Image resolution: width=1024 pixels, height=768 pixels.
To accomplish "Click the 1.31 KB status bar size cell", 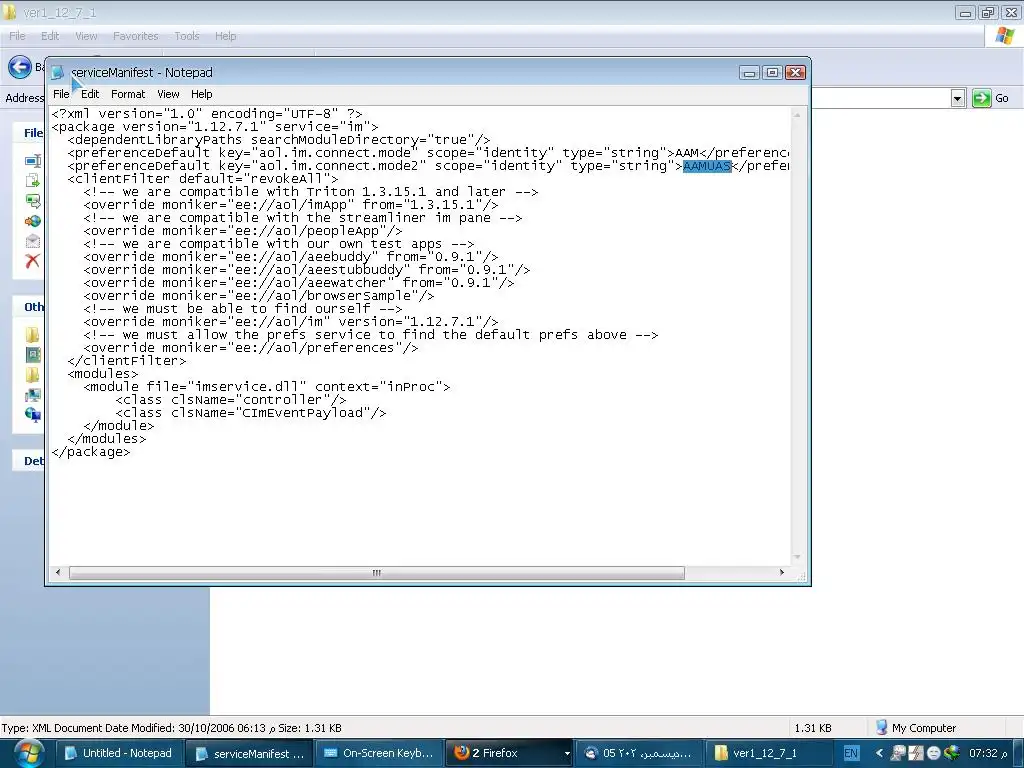I will click(813, 728).
